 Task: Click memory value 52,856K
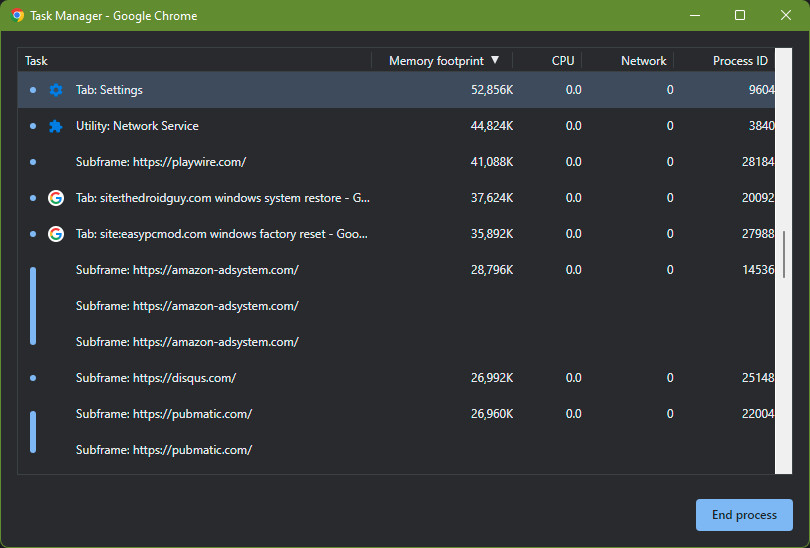pos(492,90)
